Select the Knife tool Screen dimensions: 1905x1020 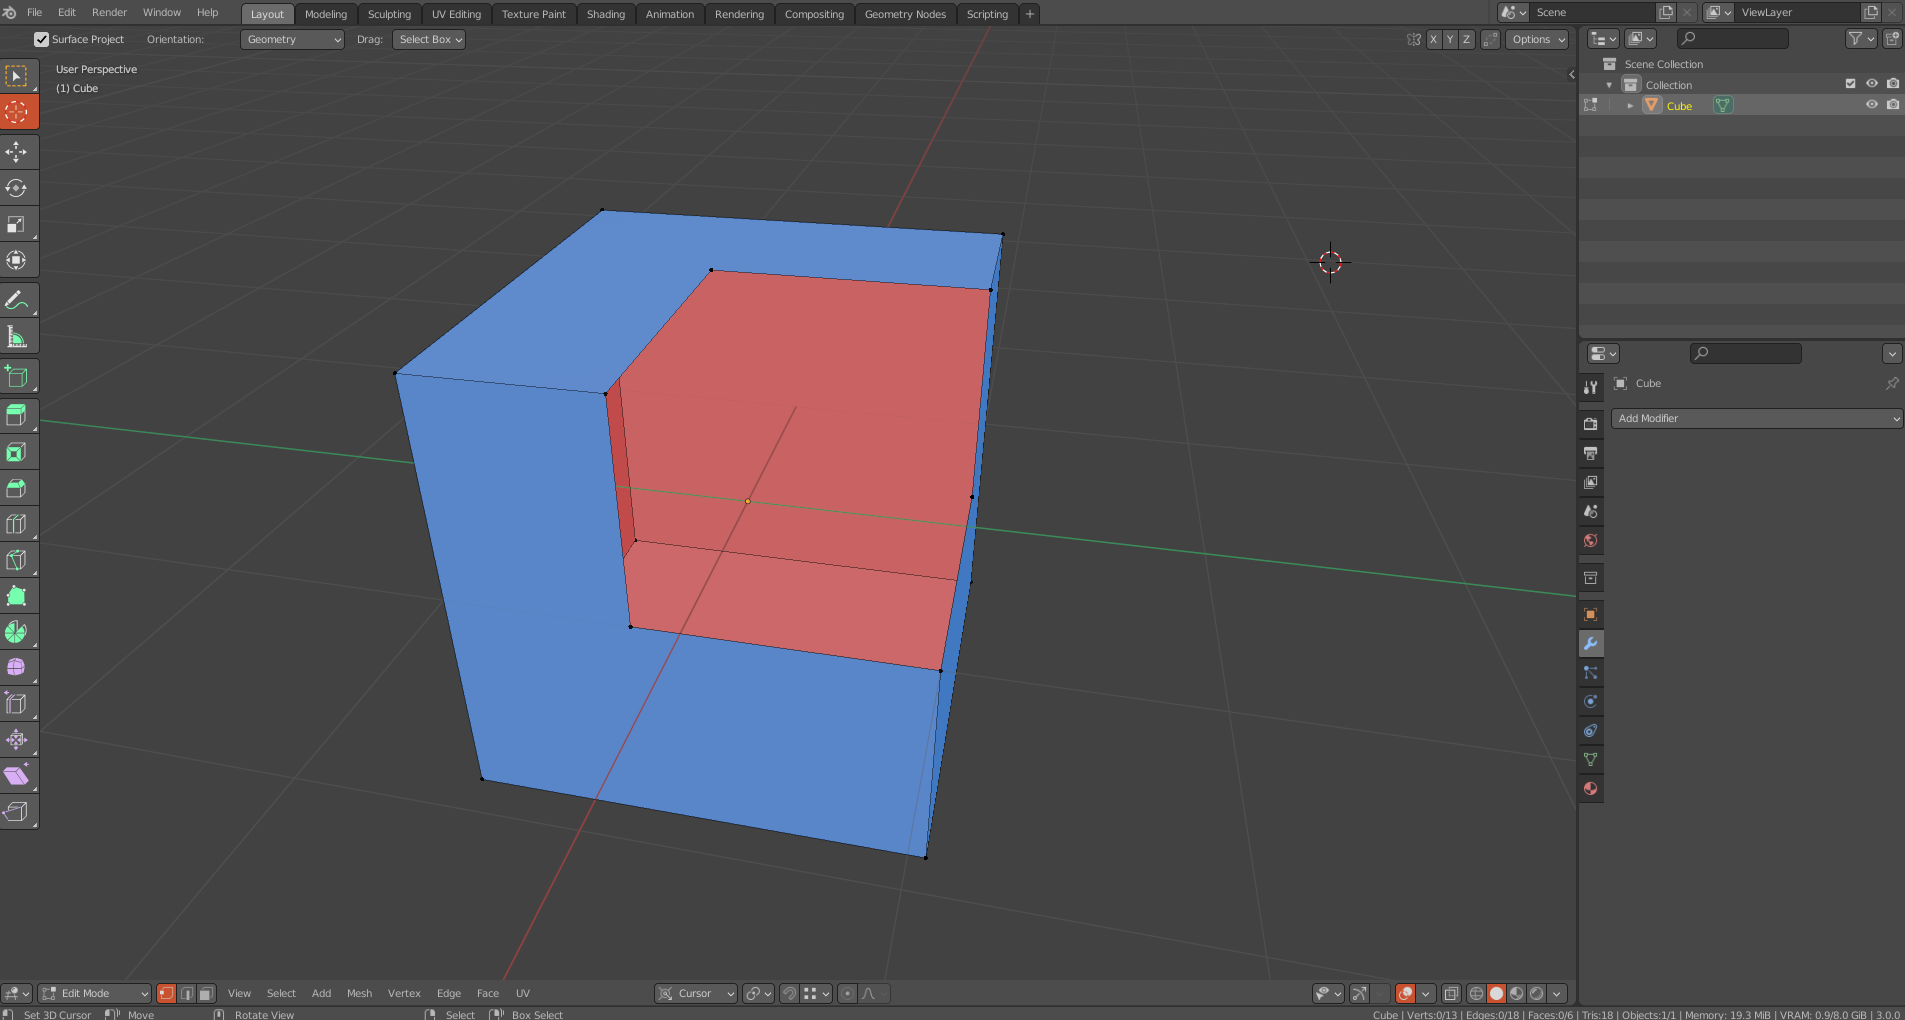tap(17, 560)
